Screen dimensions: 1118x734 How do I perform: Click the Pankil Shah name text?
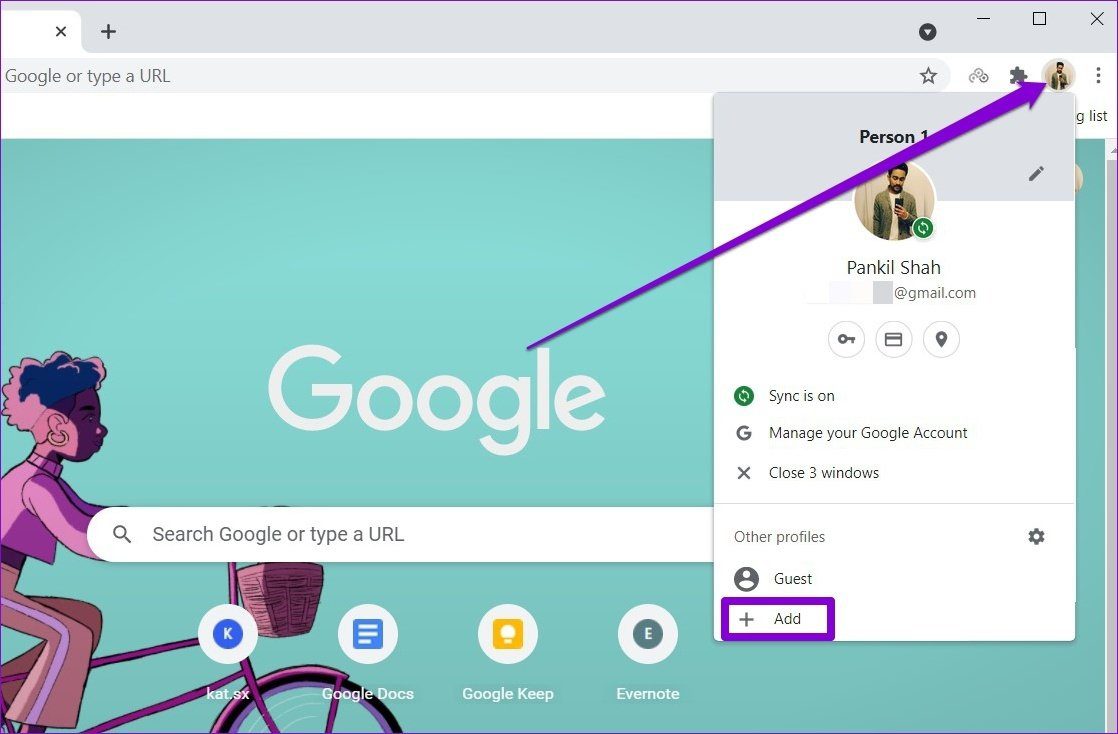pos(893,267)
